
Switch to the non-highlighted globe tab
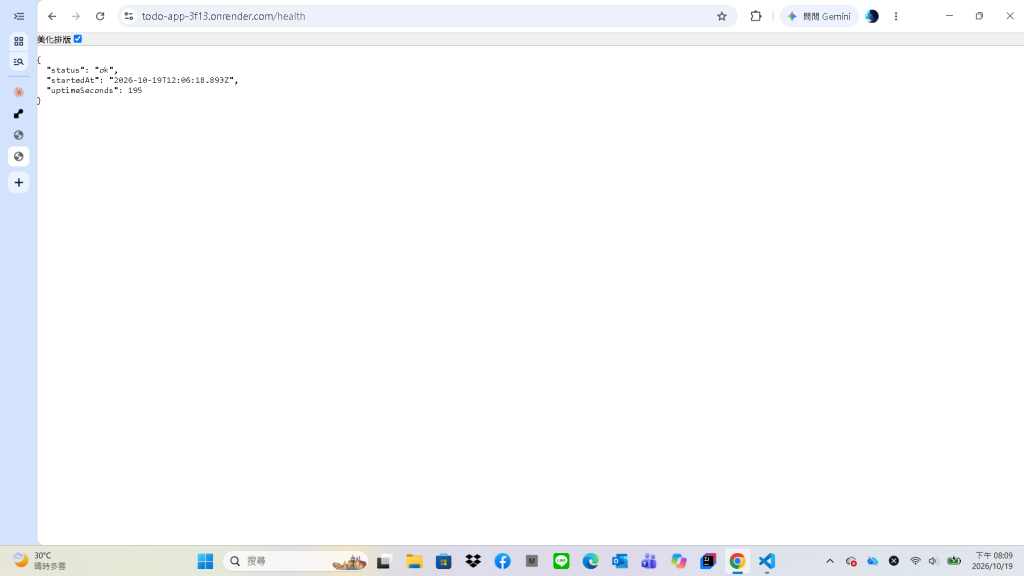point(19,135)
